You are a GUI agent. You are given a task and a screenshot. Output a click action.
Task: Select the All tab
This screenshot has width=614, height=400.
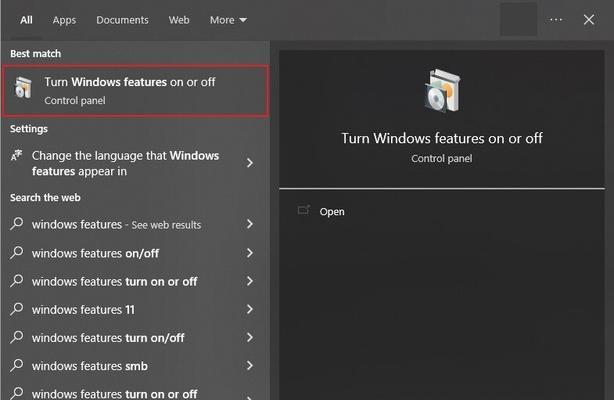click(x=26, y=20)
